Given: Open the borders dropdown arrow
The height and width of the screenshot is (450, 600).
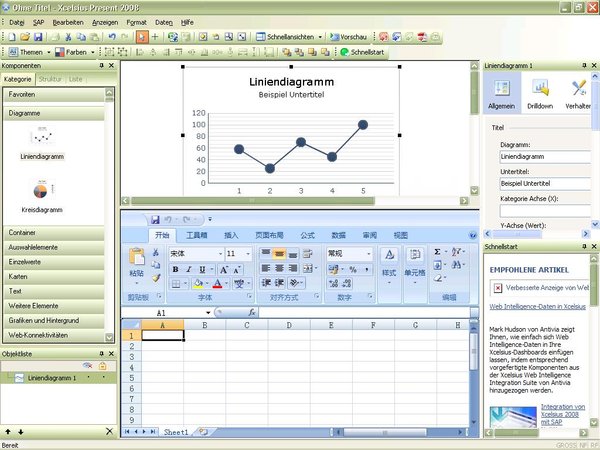Looking at the screenshot, I should click(x=186, y=284).
